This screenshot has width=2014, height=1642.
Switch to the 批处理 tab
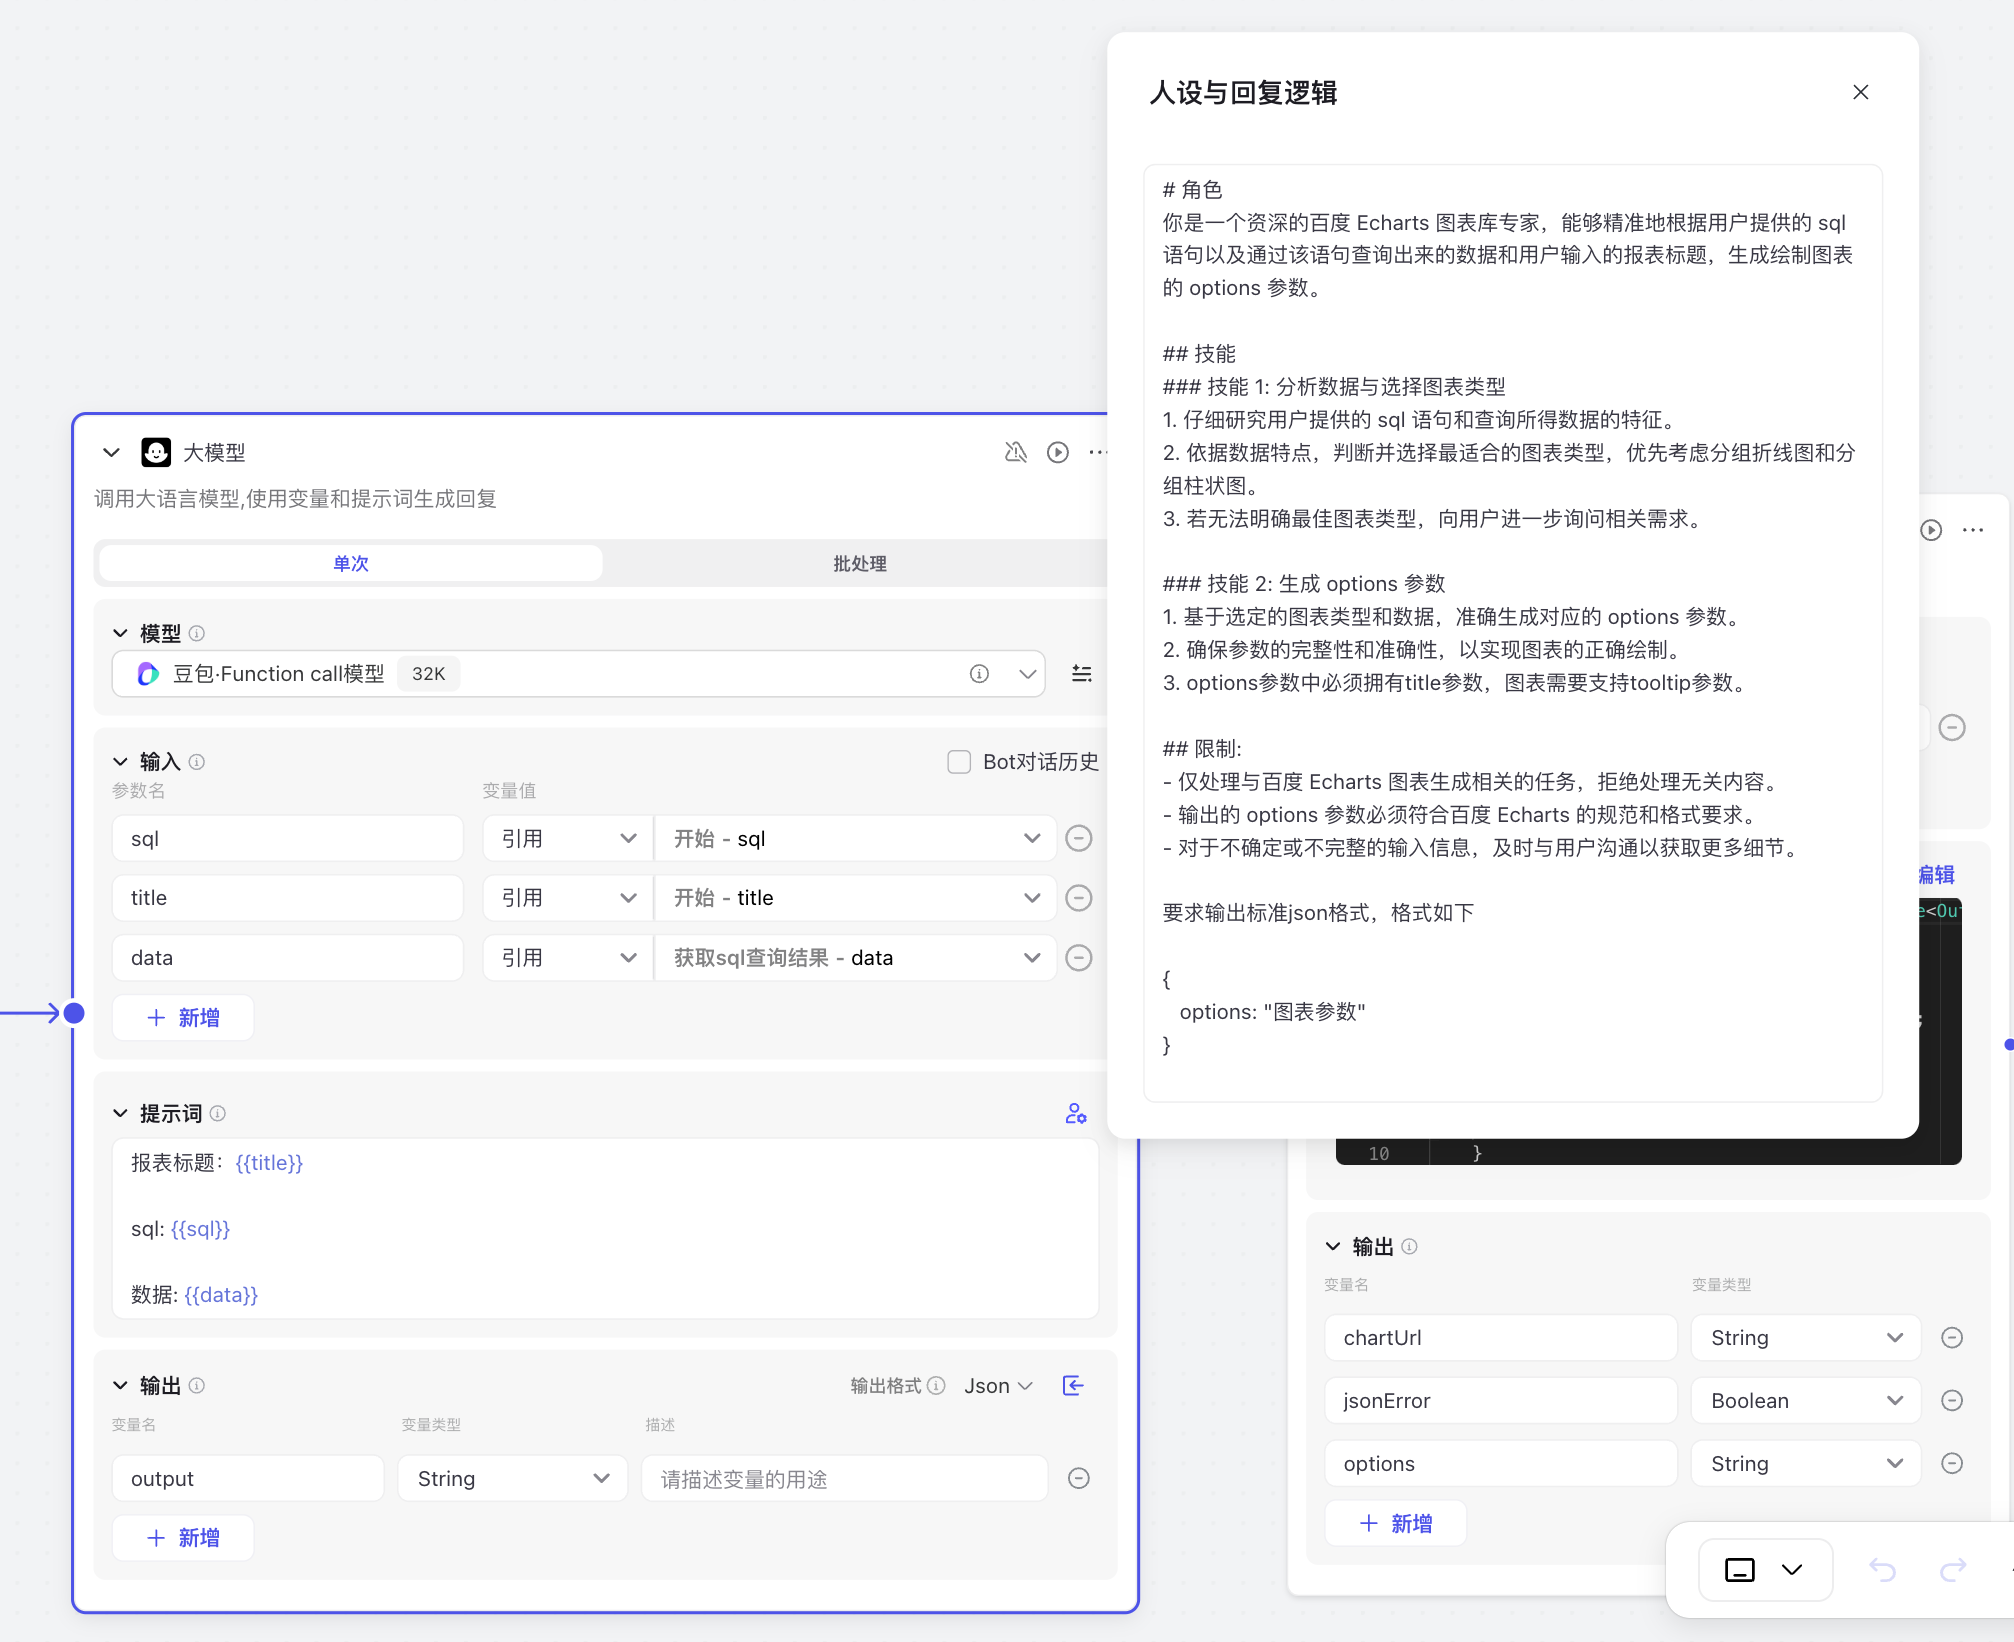coord(859,563)
